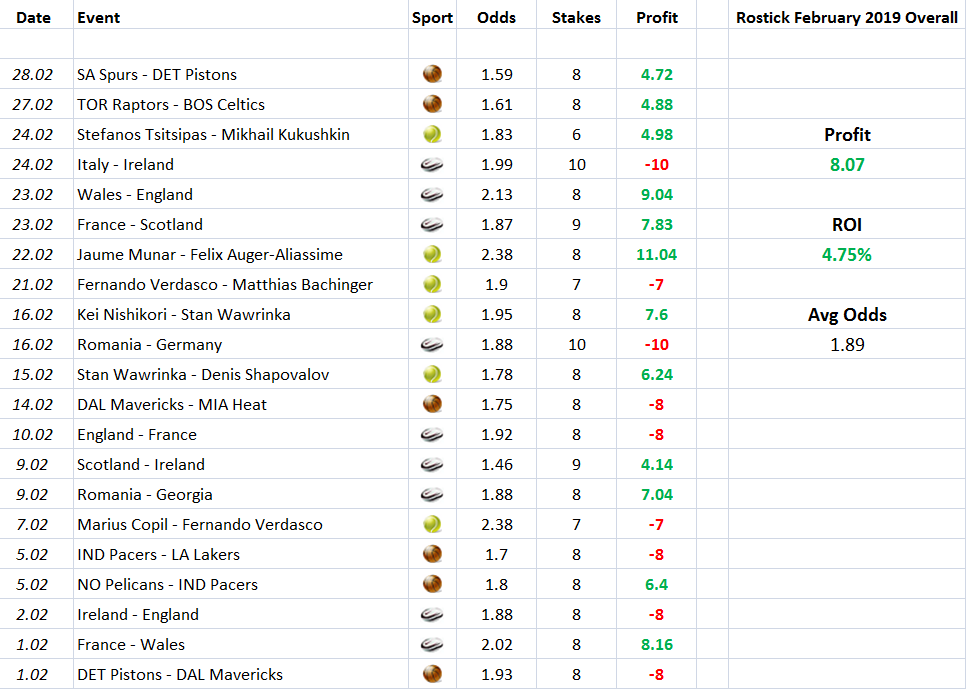967x690 pixels.
Task: Click tennis ball icon for Tsitsipas - Kukushkin row
Action: (x=432, y=134)
